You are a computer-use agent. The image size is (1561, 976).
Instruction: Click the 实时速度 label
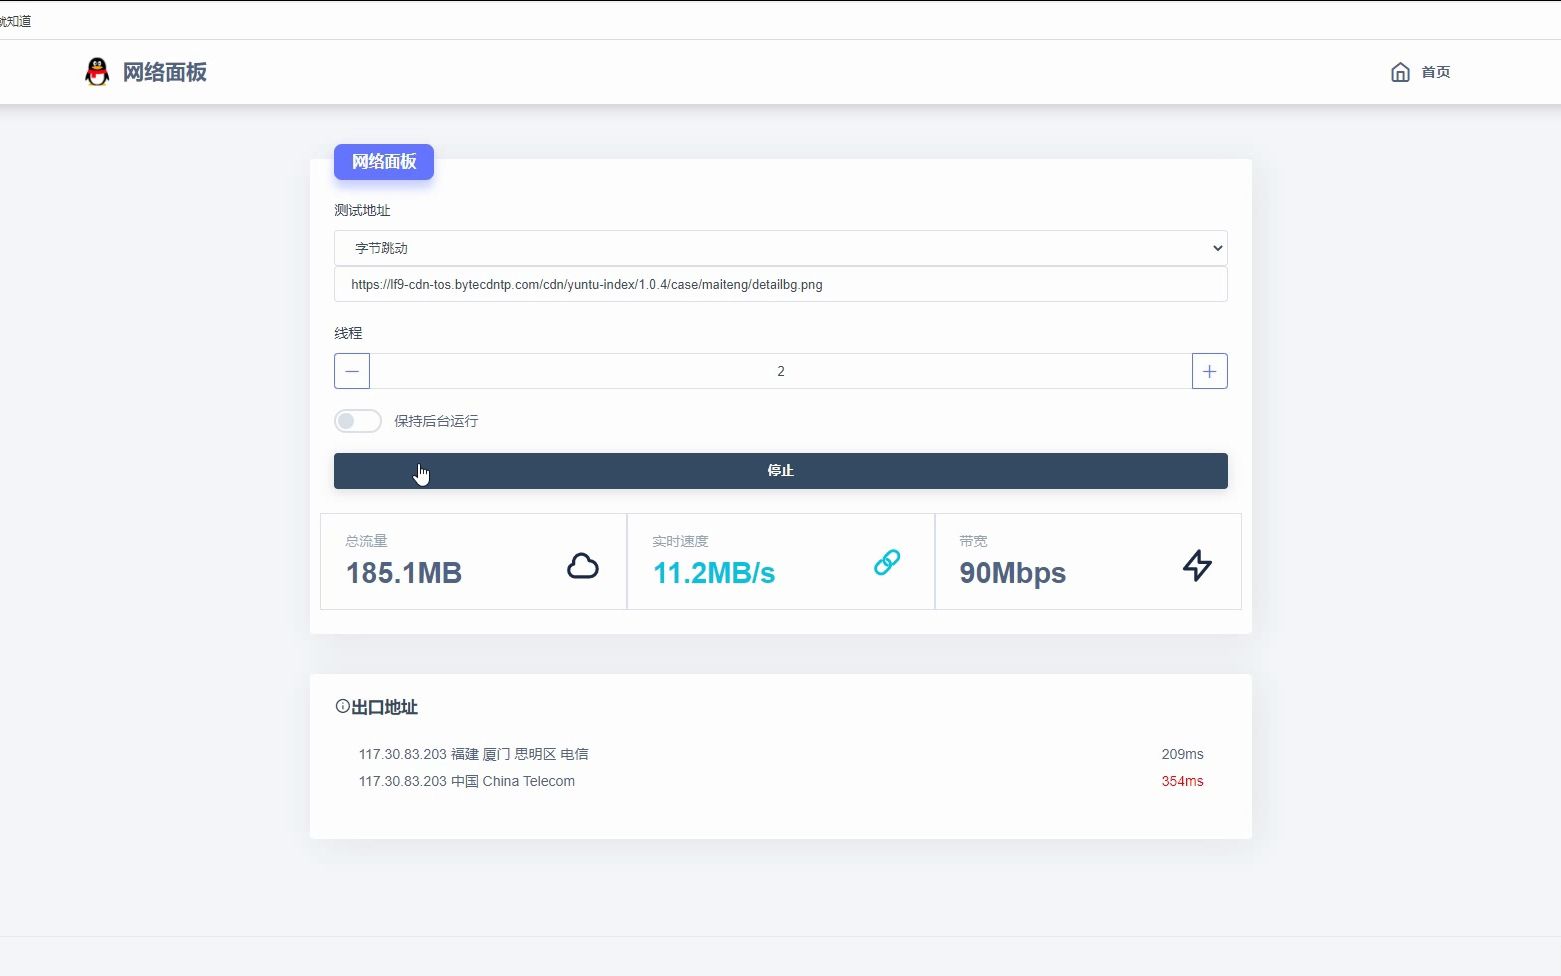680,541
